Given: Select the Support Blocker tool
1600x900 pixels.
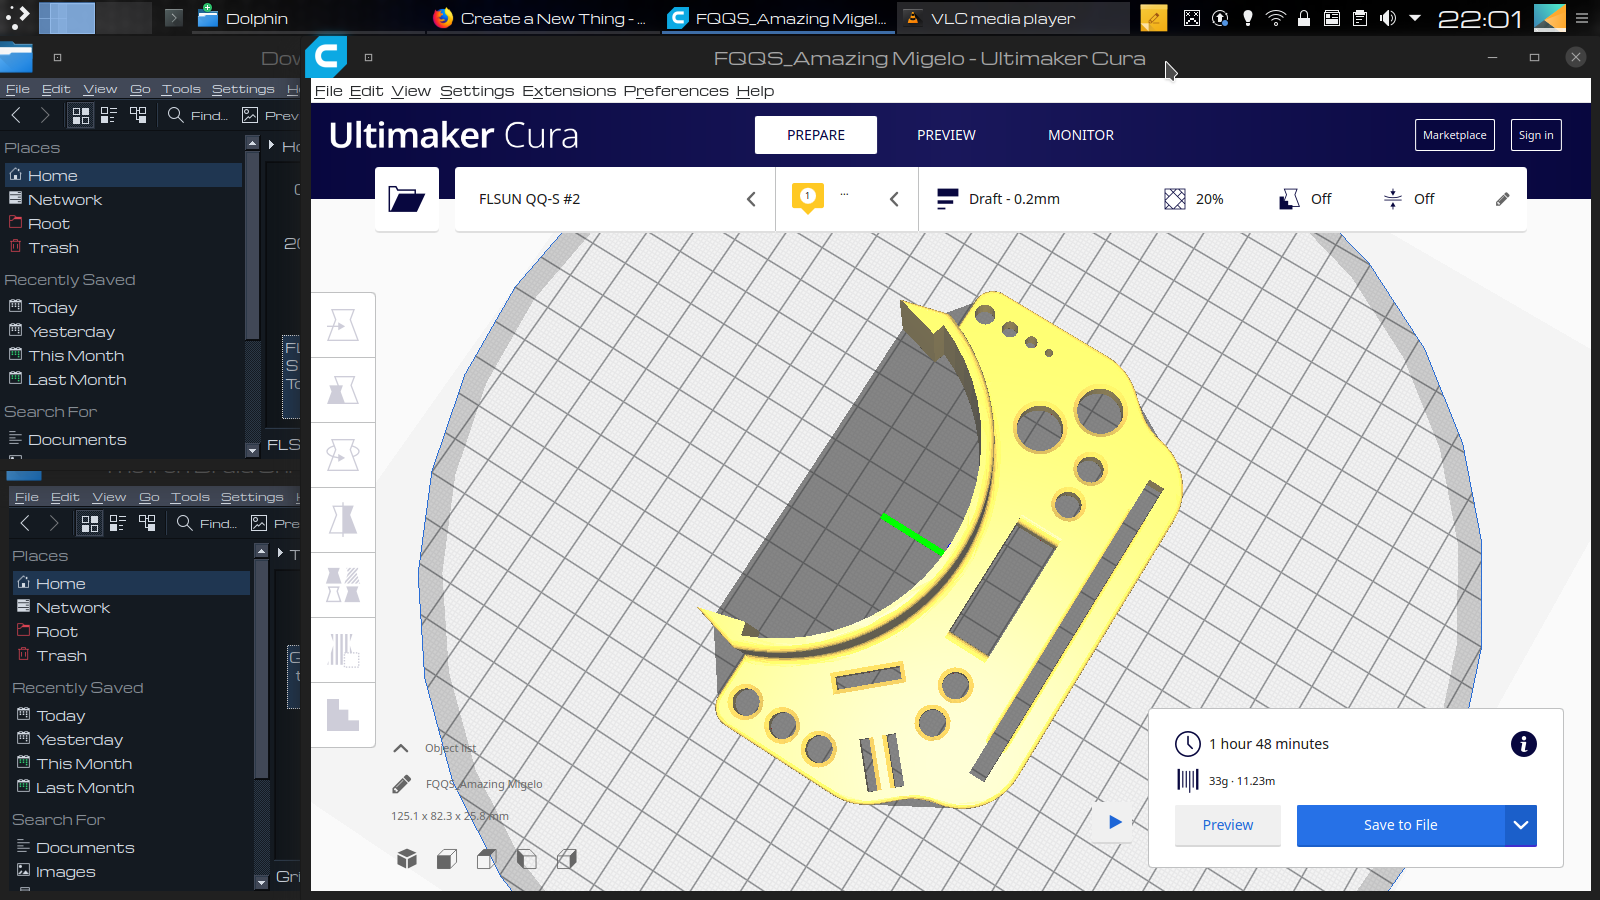Looking at the screenshot, I should [343, 650].
